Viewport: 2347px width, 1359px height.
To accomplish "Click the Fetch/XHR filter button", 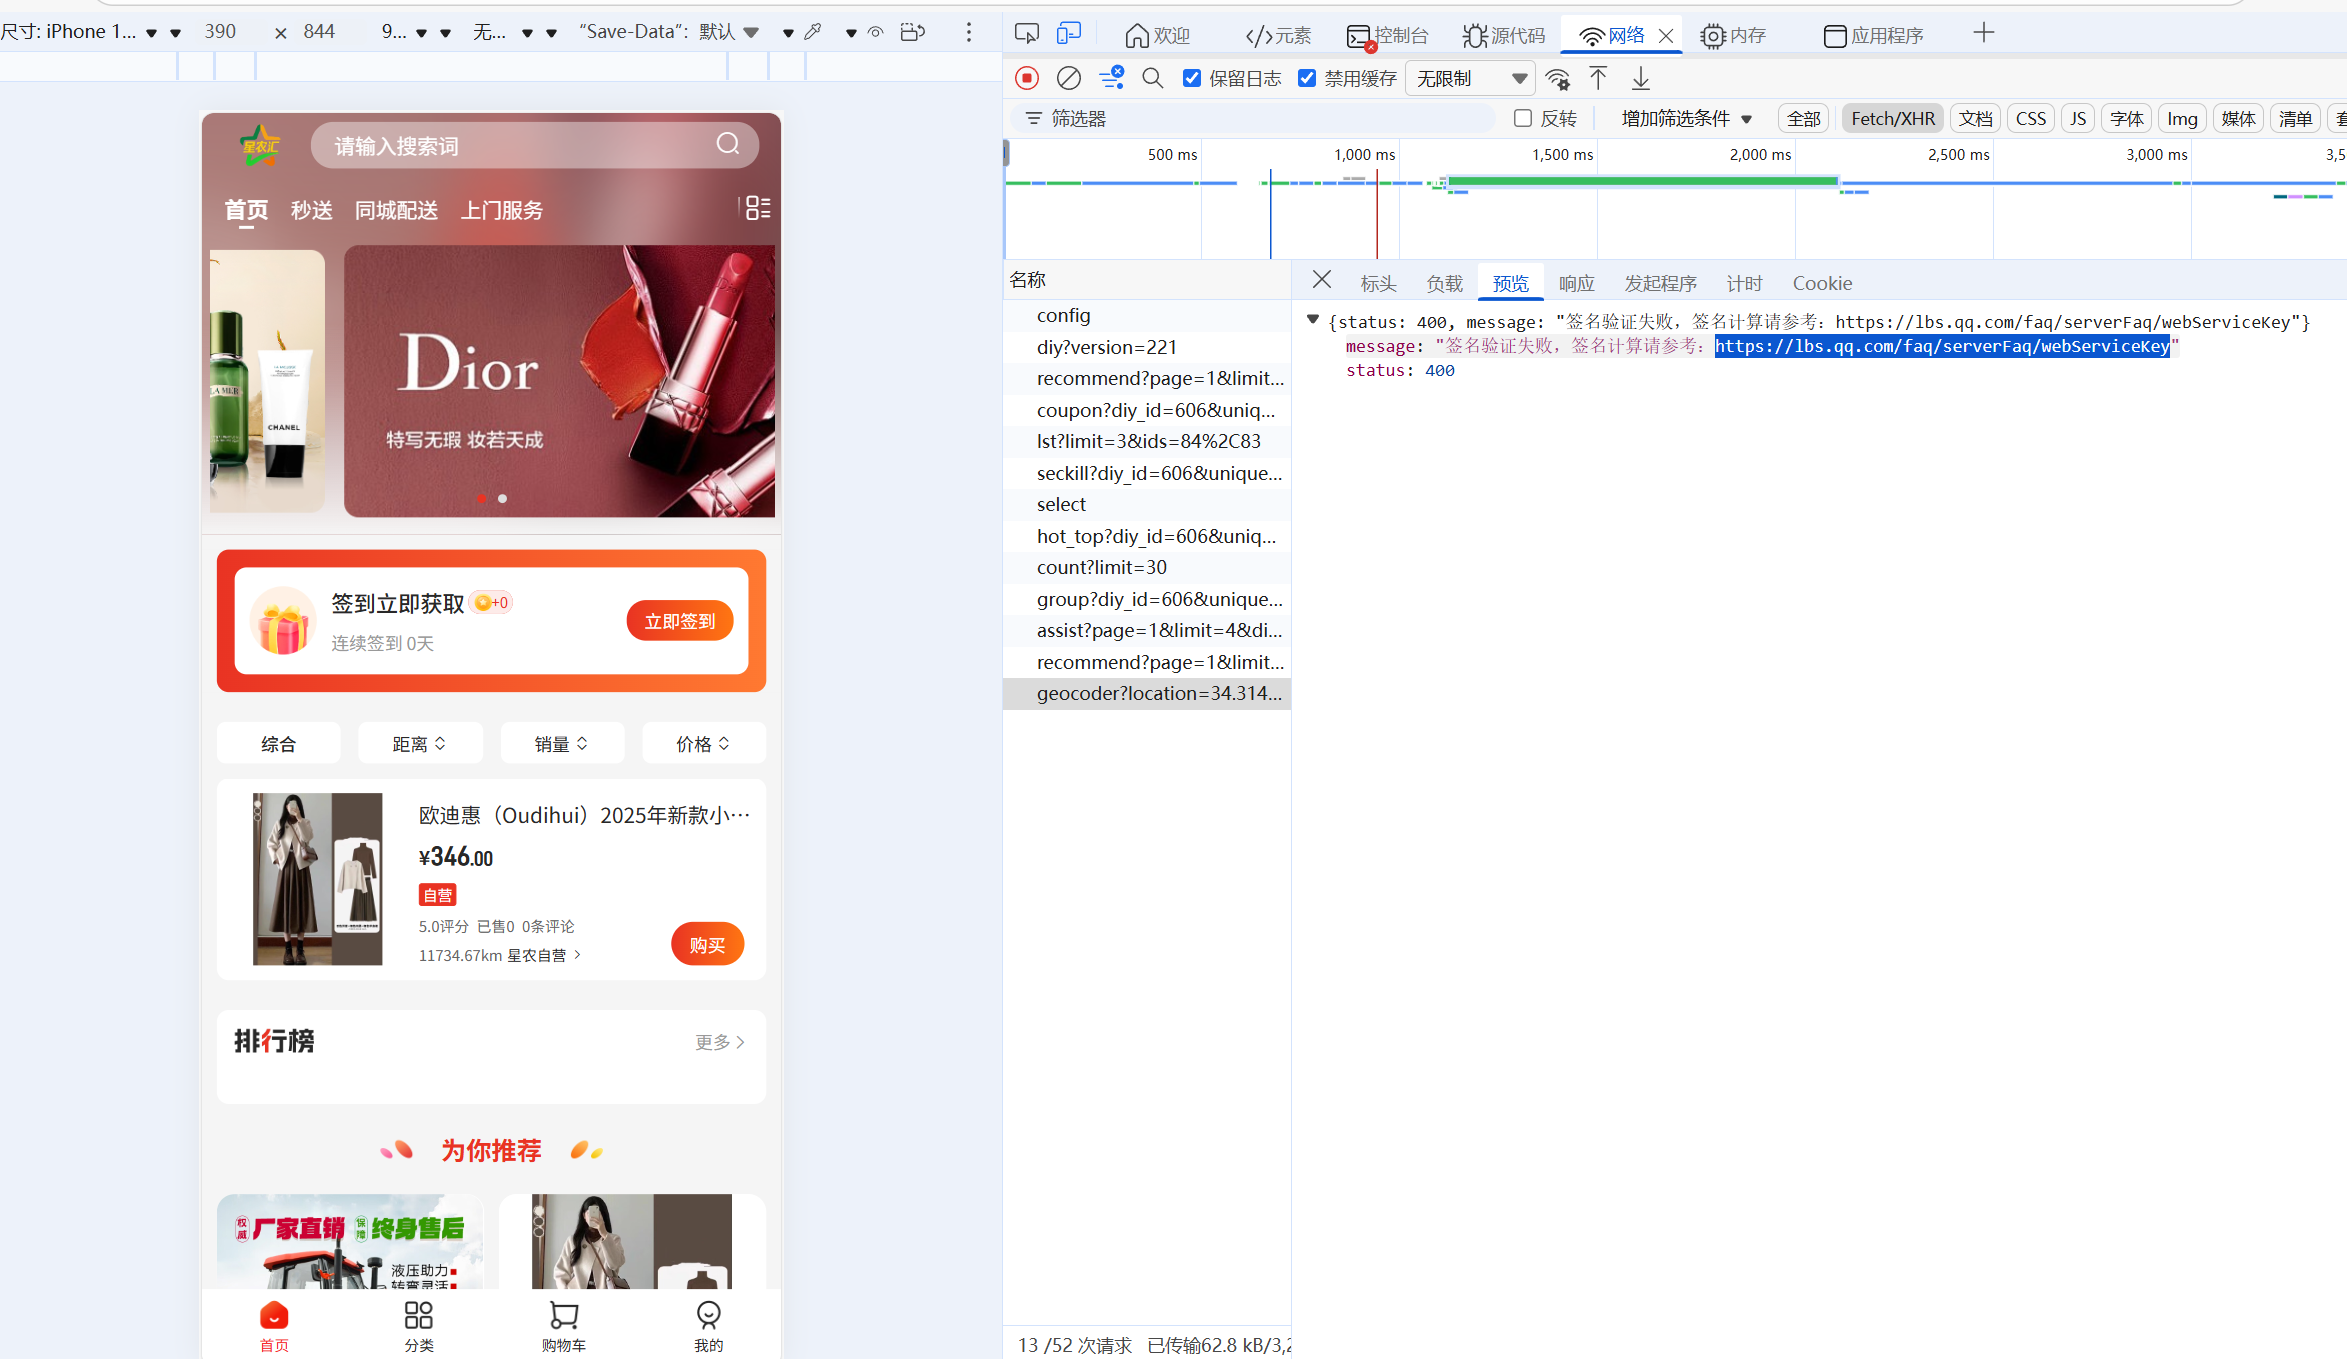I will pos(1892,118).
